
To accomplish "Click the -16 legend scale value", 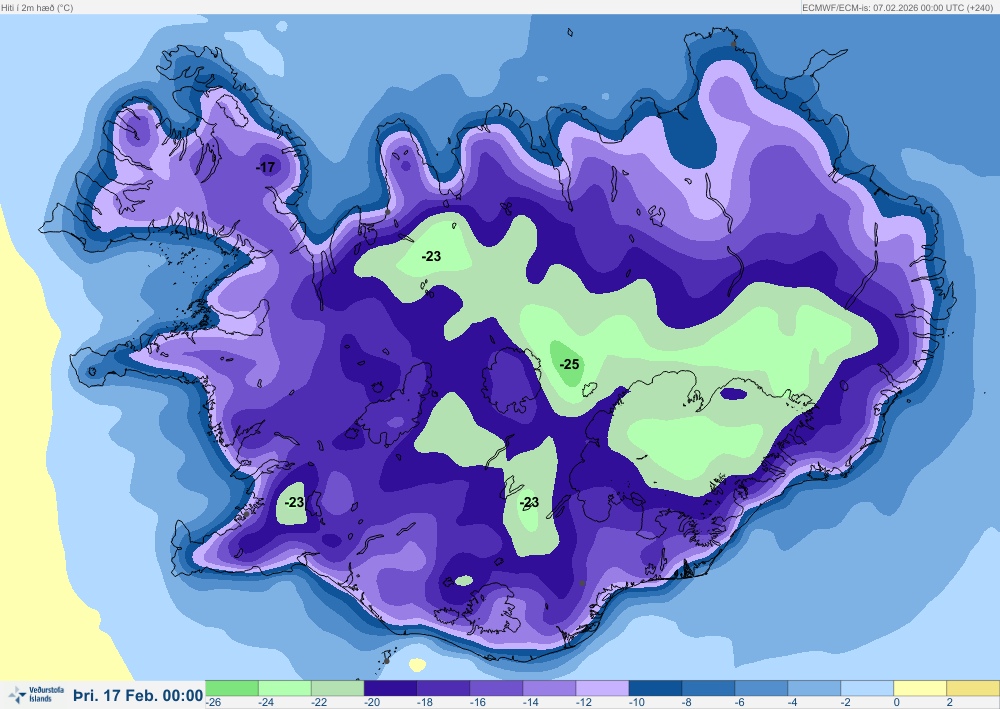I will point(478,702).
